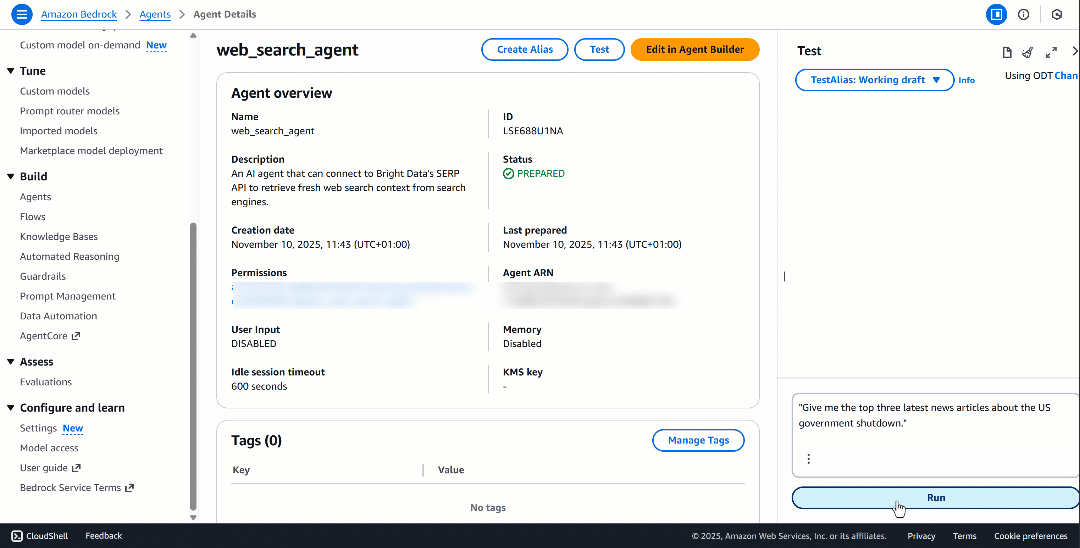Screen dimensions: 1080x548
Task: Open Evaluations under Assess
Action: [x=45, y=382]
